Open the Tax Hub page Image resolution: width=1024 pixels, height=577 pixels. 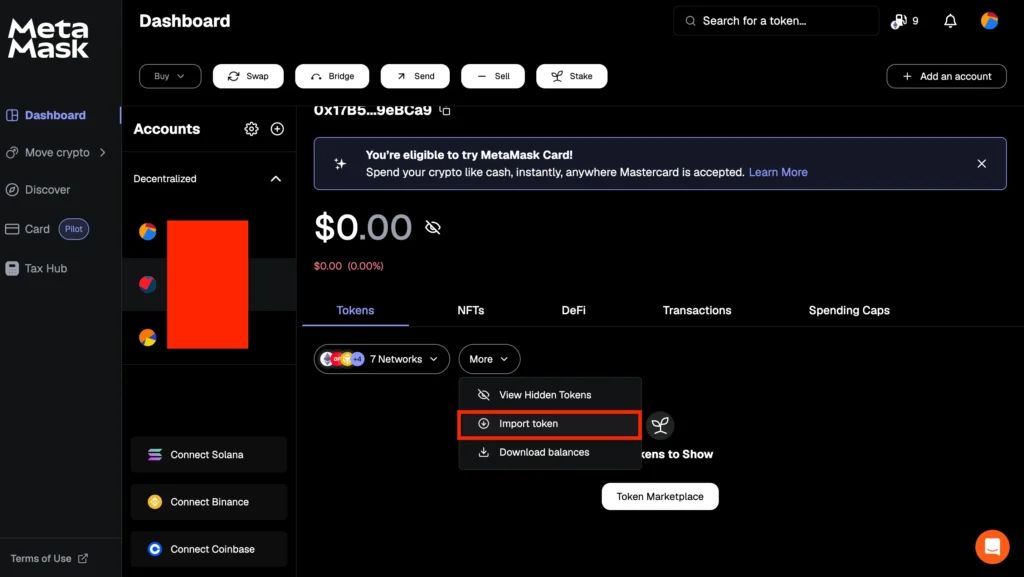[37, 268]
